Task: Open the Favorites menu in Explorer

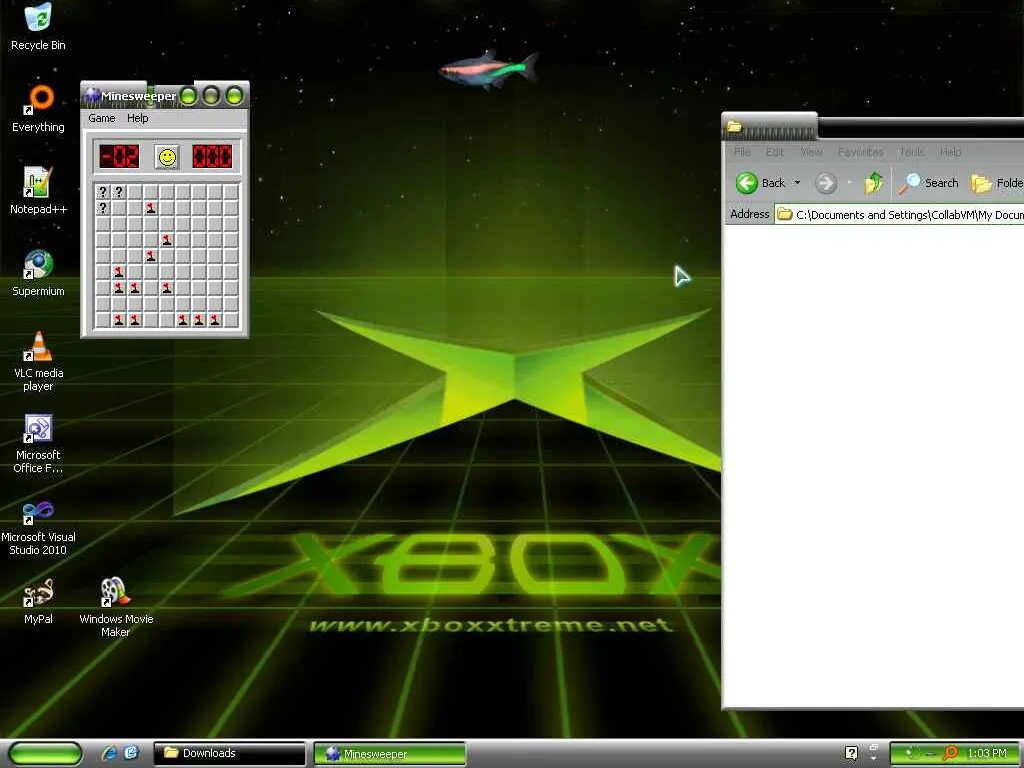Action: tap(861, 152)
